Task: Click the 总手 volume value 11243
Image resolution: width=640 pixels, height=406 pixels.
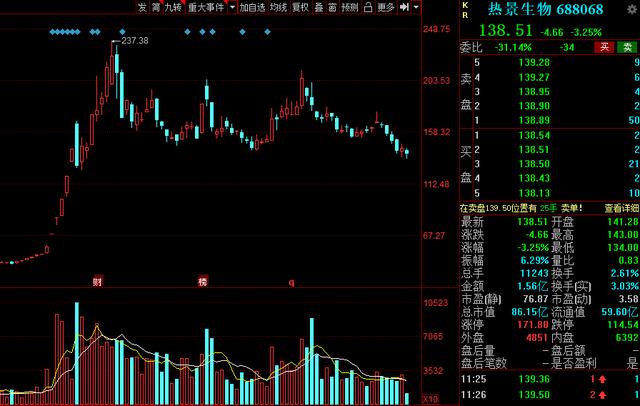Action: click(534, 273)
